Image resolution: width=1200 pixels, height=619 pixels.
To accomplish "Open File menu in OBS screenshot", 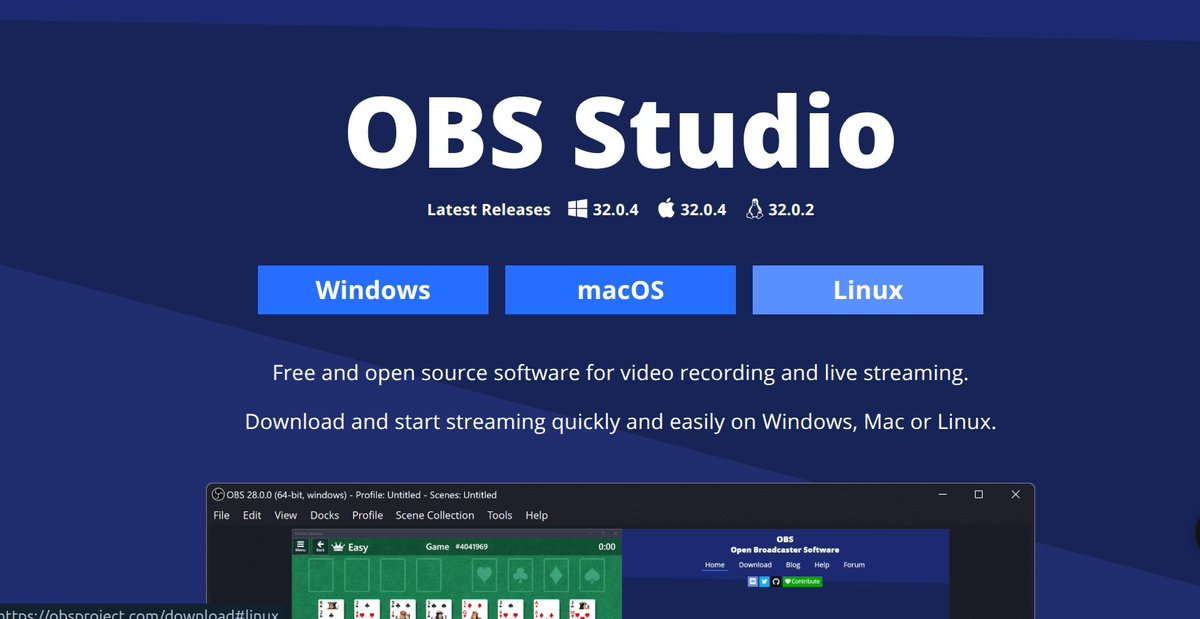I will tap(222, 515).
